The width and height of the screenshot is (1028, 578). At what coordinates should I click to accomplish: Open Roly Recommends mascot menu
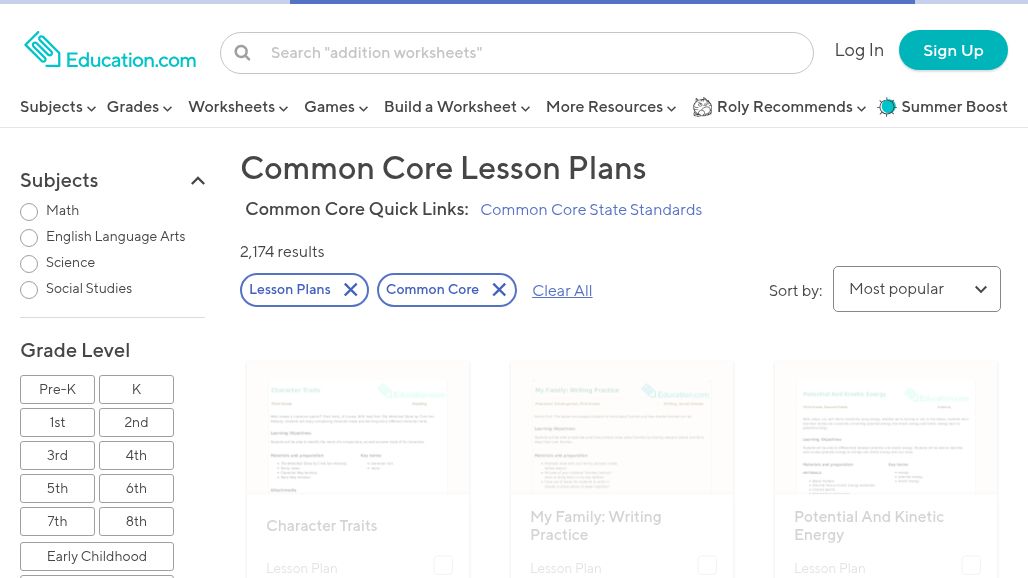coord(702,107)
